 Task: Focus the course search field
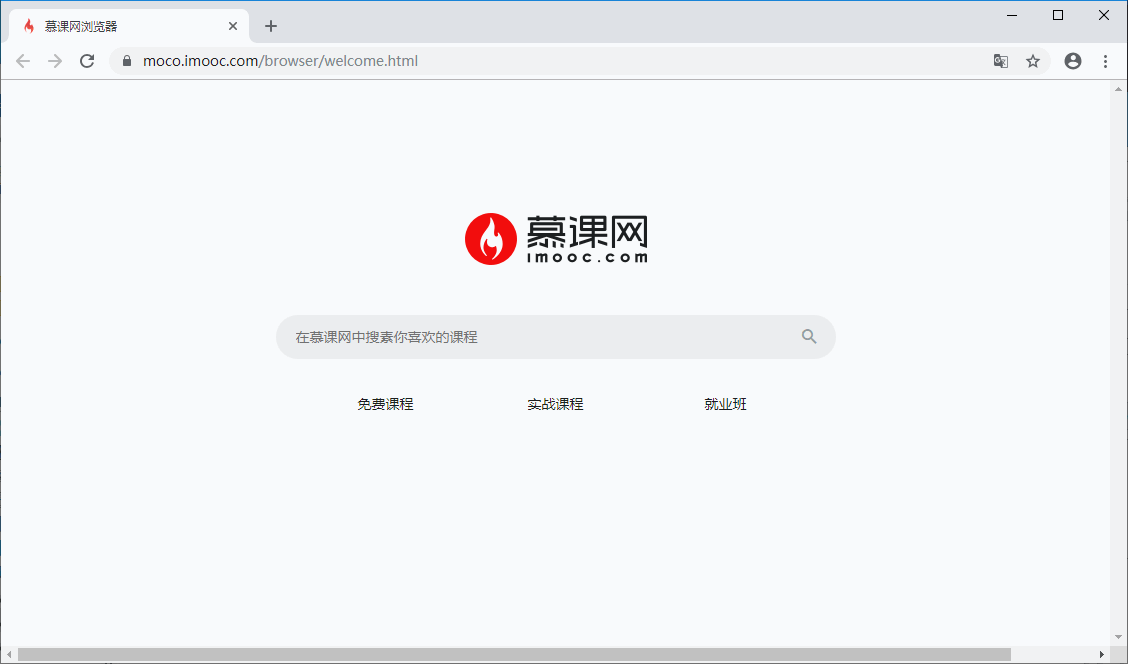[x=555, y=337]
